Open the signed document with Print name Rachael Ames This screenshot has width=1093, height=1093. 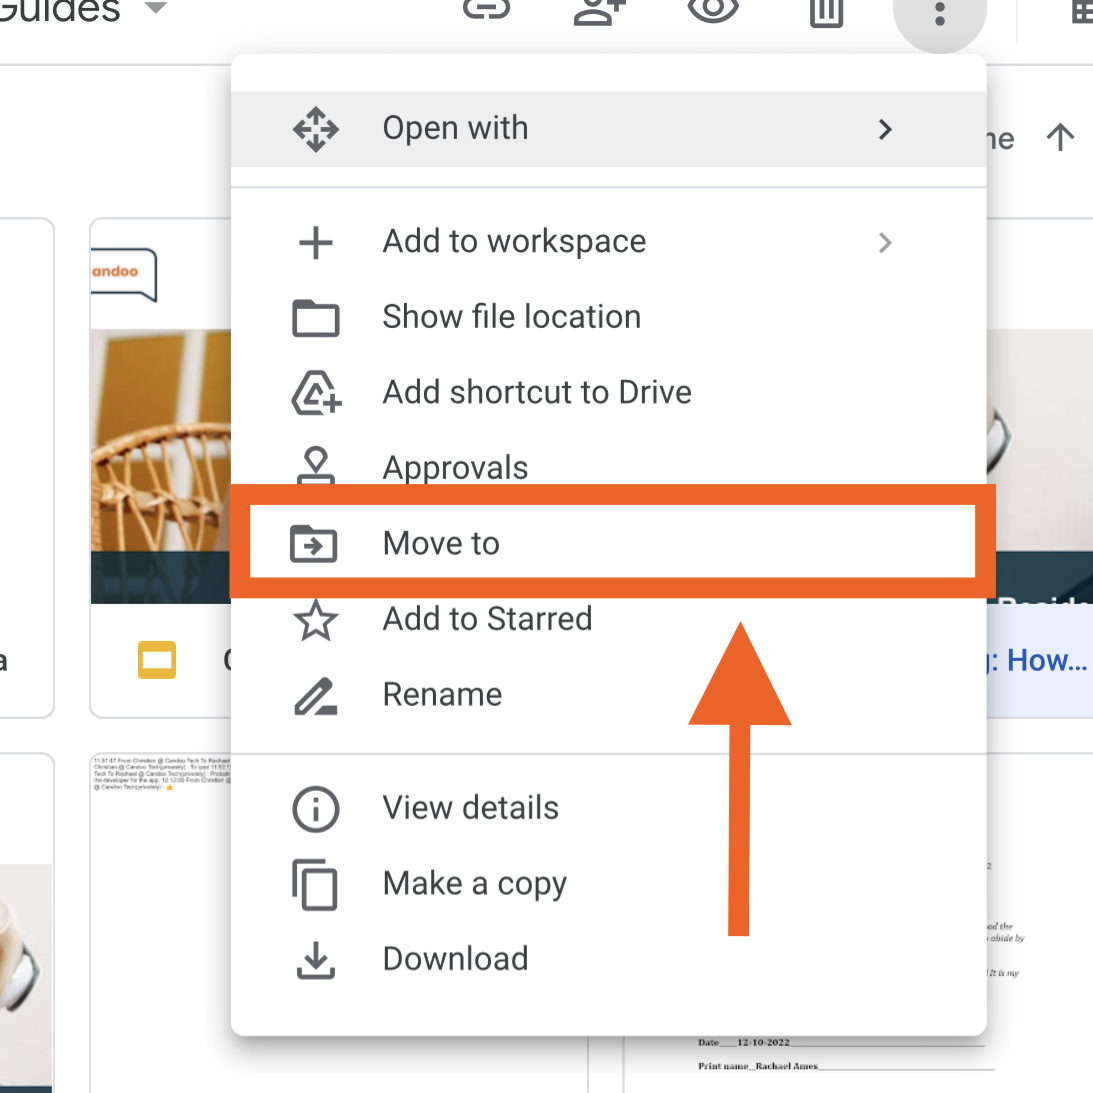coord(857,1064)
